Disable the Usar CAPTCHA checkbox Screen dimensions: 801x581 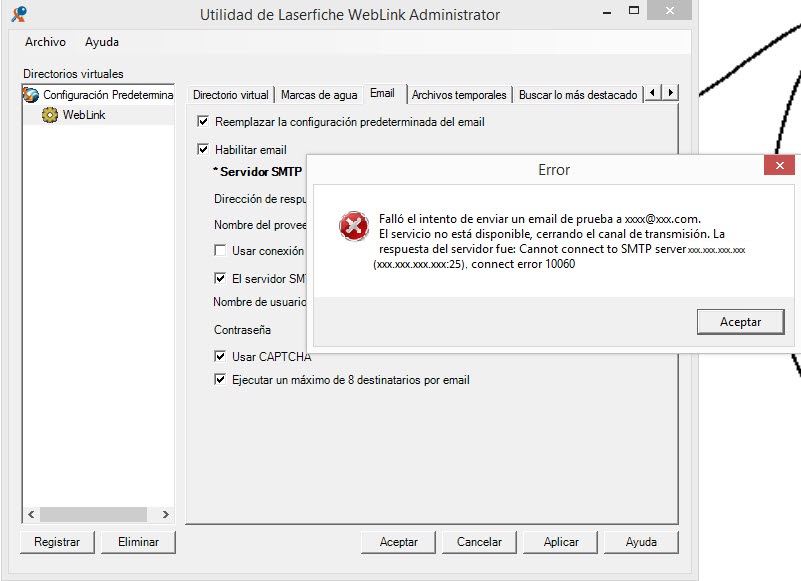click(x=220, y=356)
